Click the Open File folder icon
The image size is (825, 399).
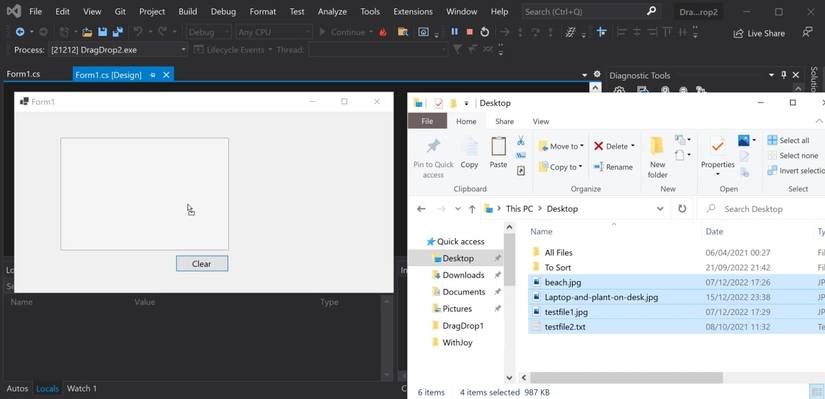tap(87, 32)
